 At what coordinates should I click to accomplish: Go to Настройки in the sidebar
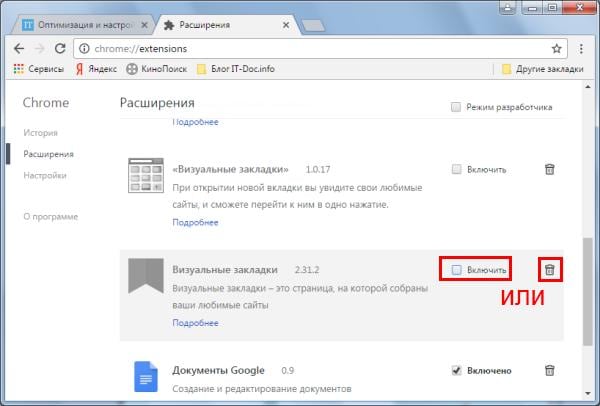click(45, 175)
